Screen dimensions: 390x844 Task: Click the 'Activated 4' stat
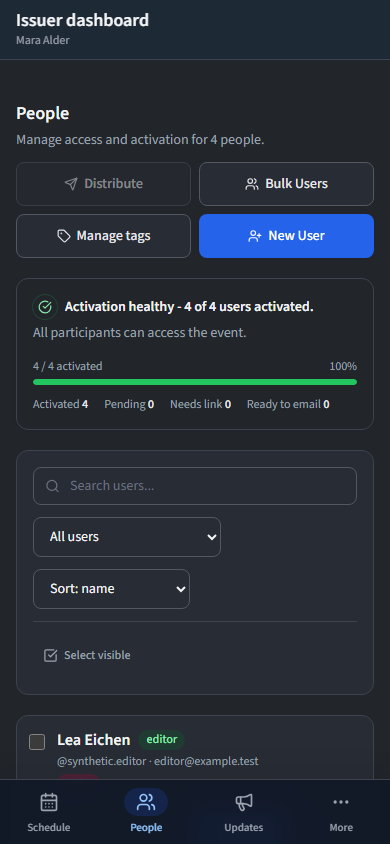[61, 404]
